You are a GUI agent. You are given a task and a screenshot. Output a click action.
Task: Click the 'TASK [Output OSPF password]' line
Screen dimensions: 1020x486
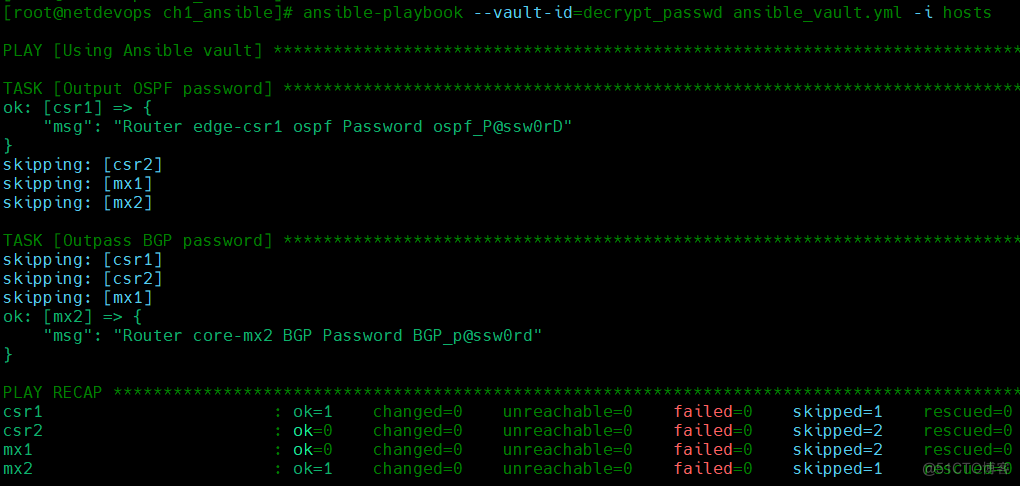click(x=138, y=88)
